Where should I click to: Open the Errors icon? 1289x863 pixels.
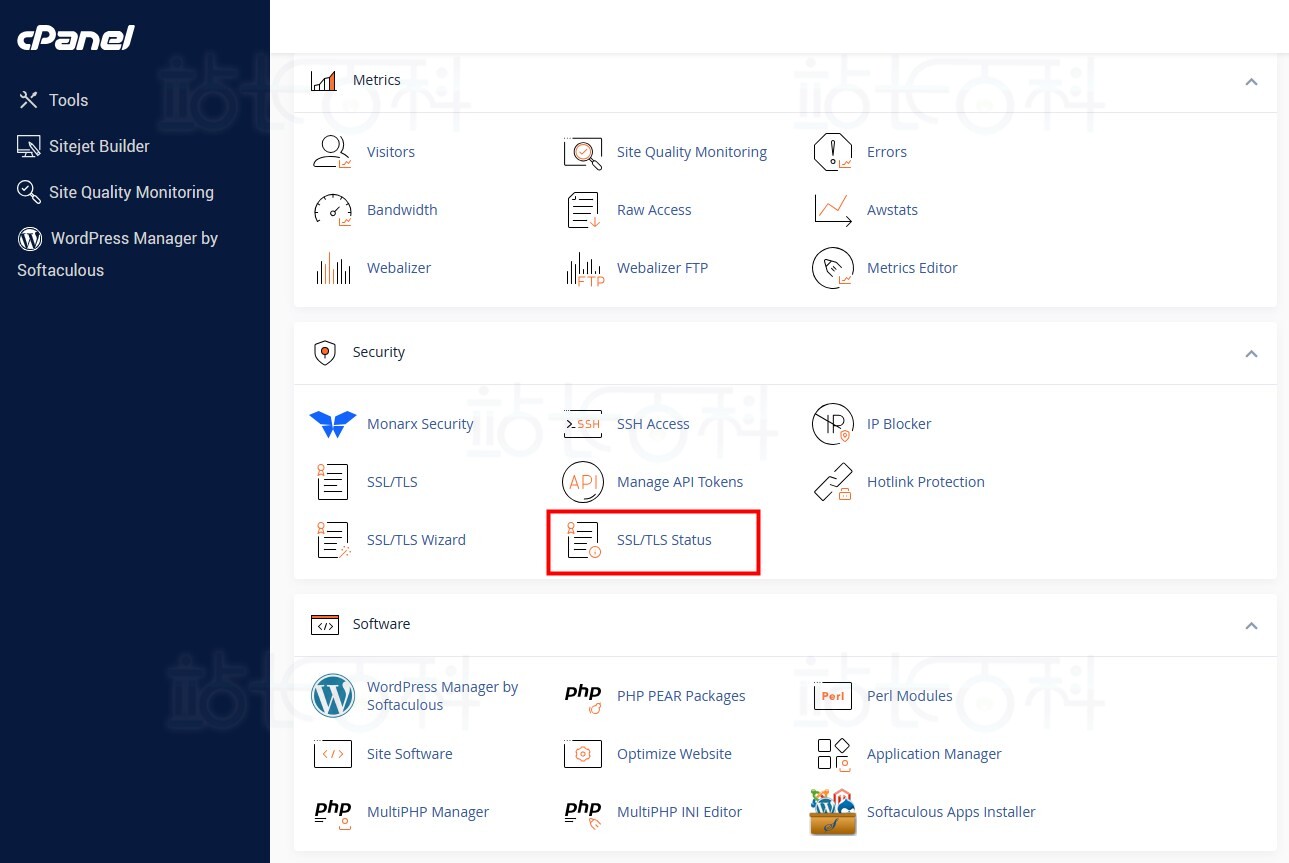833,152
